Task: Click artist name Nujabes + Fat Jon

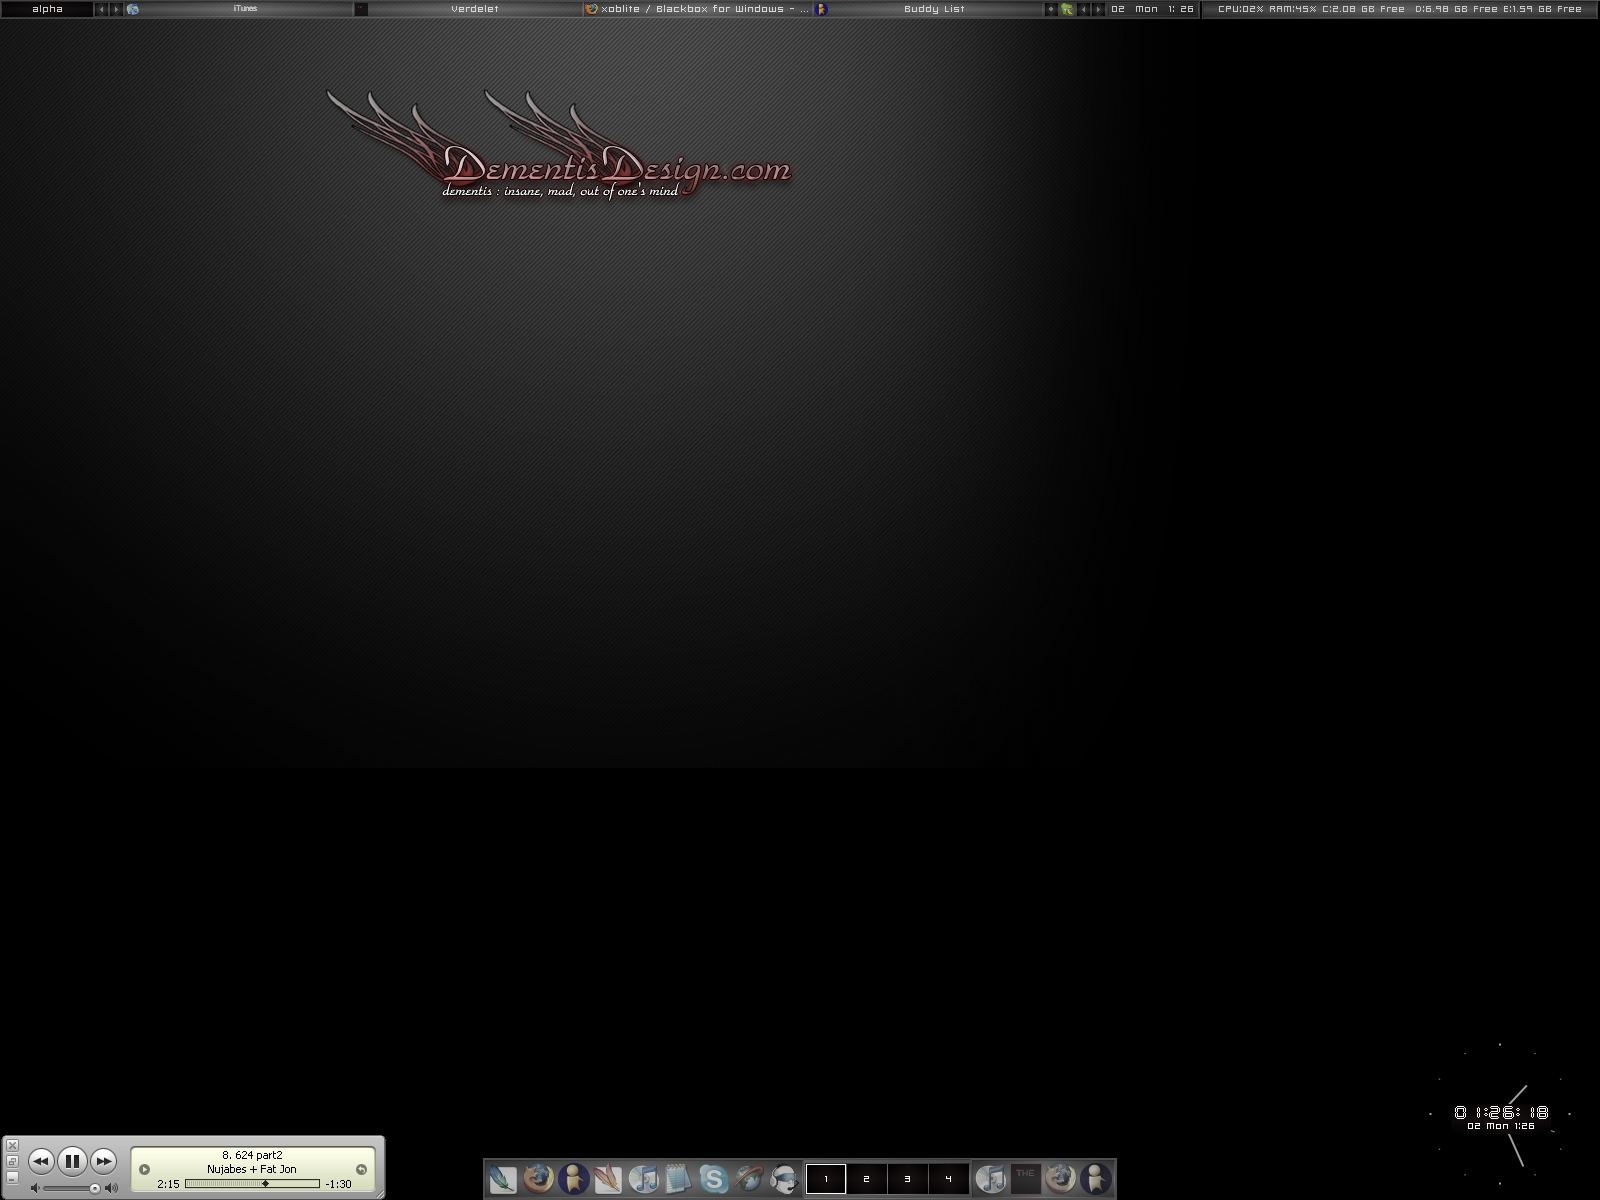Action: (x=252, y=1169)
